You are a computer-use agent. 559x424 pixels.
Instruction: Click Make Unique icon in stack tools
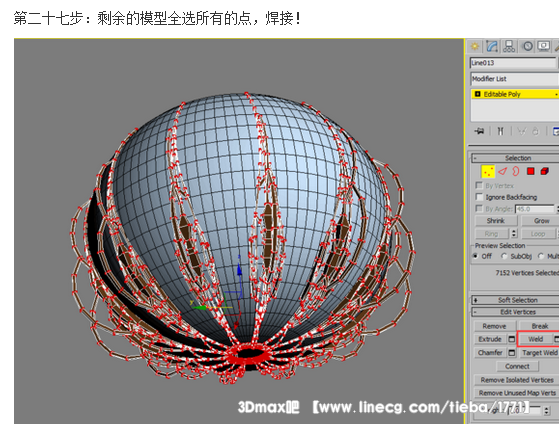pyautogui.click(x=522, y=131)
